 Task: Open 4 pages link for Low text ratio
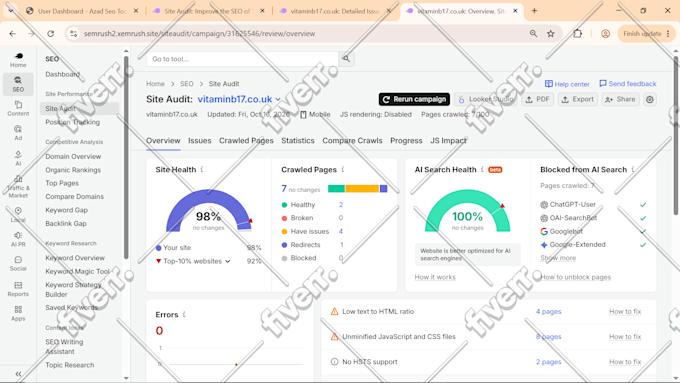[x=549, y=311]
